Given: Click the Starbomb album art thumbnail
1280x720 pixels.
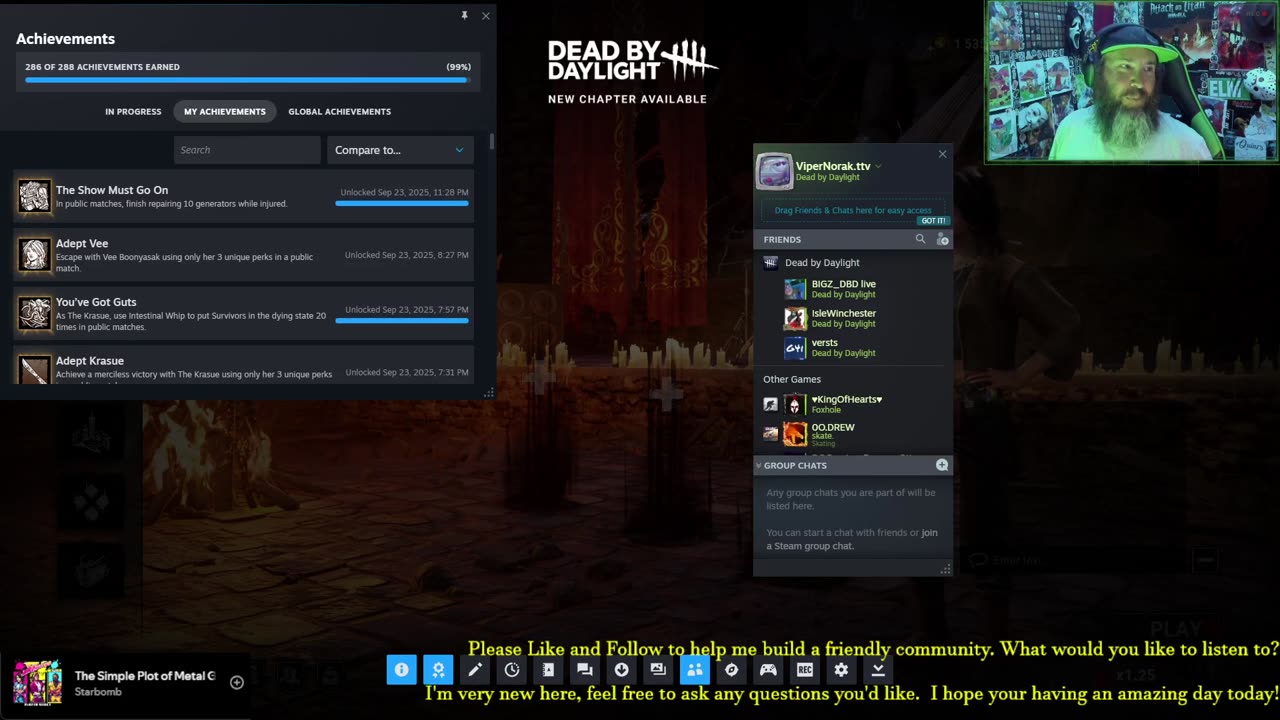Looking at the screenshot, I should (38, 683).
